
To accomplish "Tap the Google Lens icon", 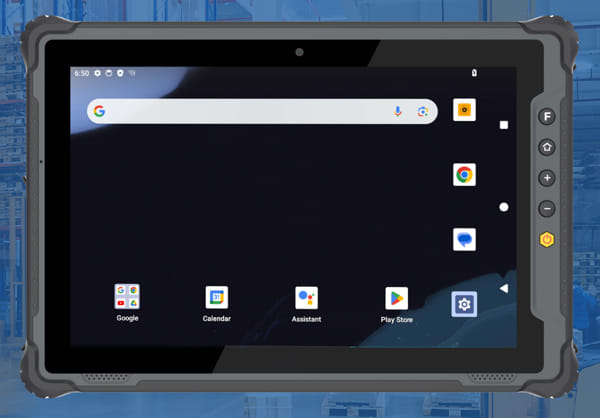I will click(x=422, y=111).
